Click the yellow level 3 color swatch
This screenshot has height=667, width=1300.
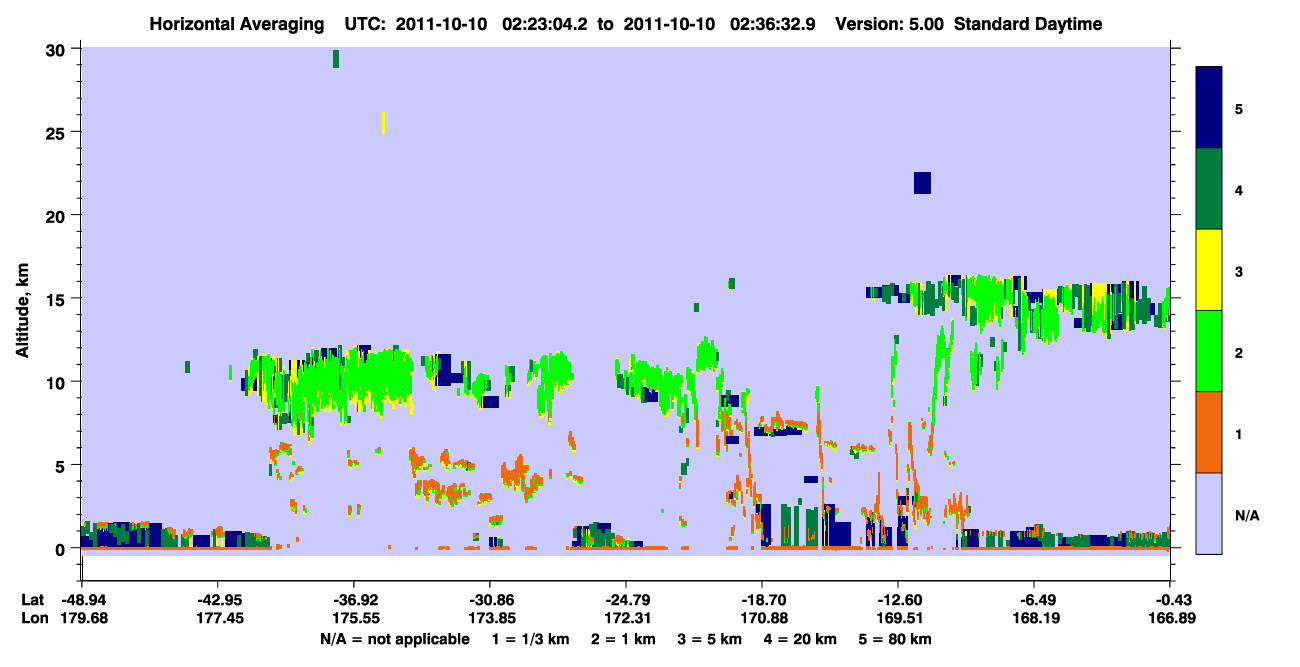pyautogui.click(x=1209, y=270)
